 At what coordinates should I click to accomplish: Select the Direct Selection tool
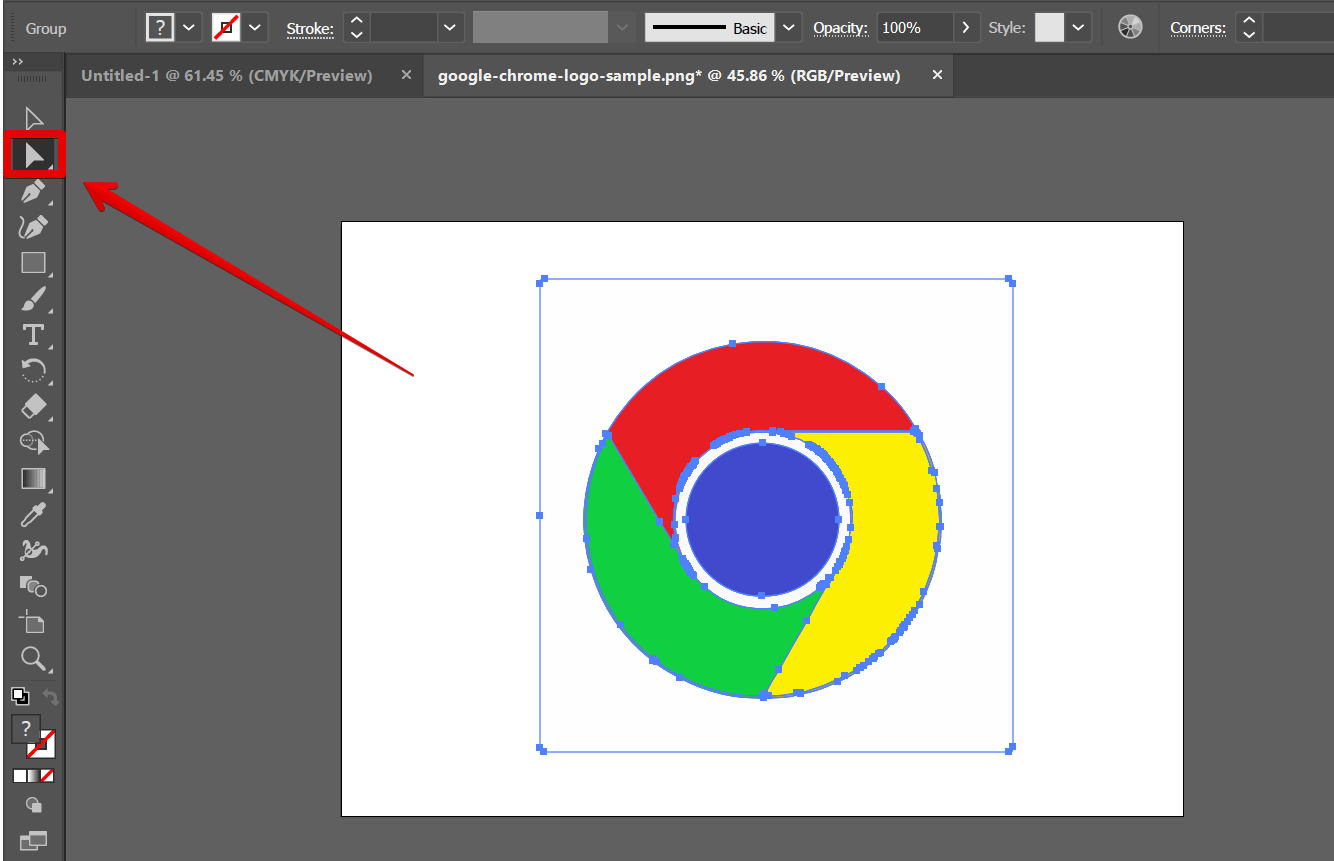(x=34, y=155)
